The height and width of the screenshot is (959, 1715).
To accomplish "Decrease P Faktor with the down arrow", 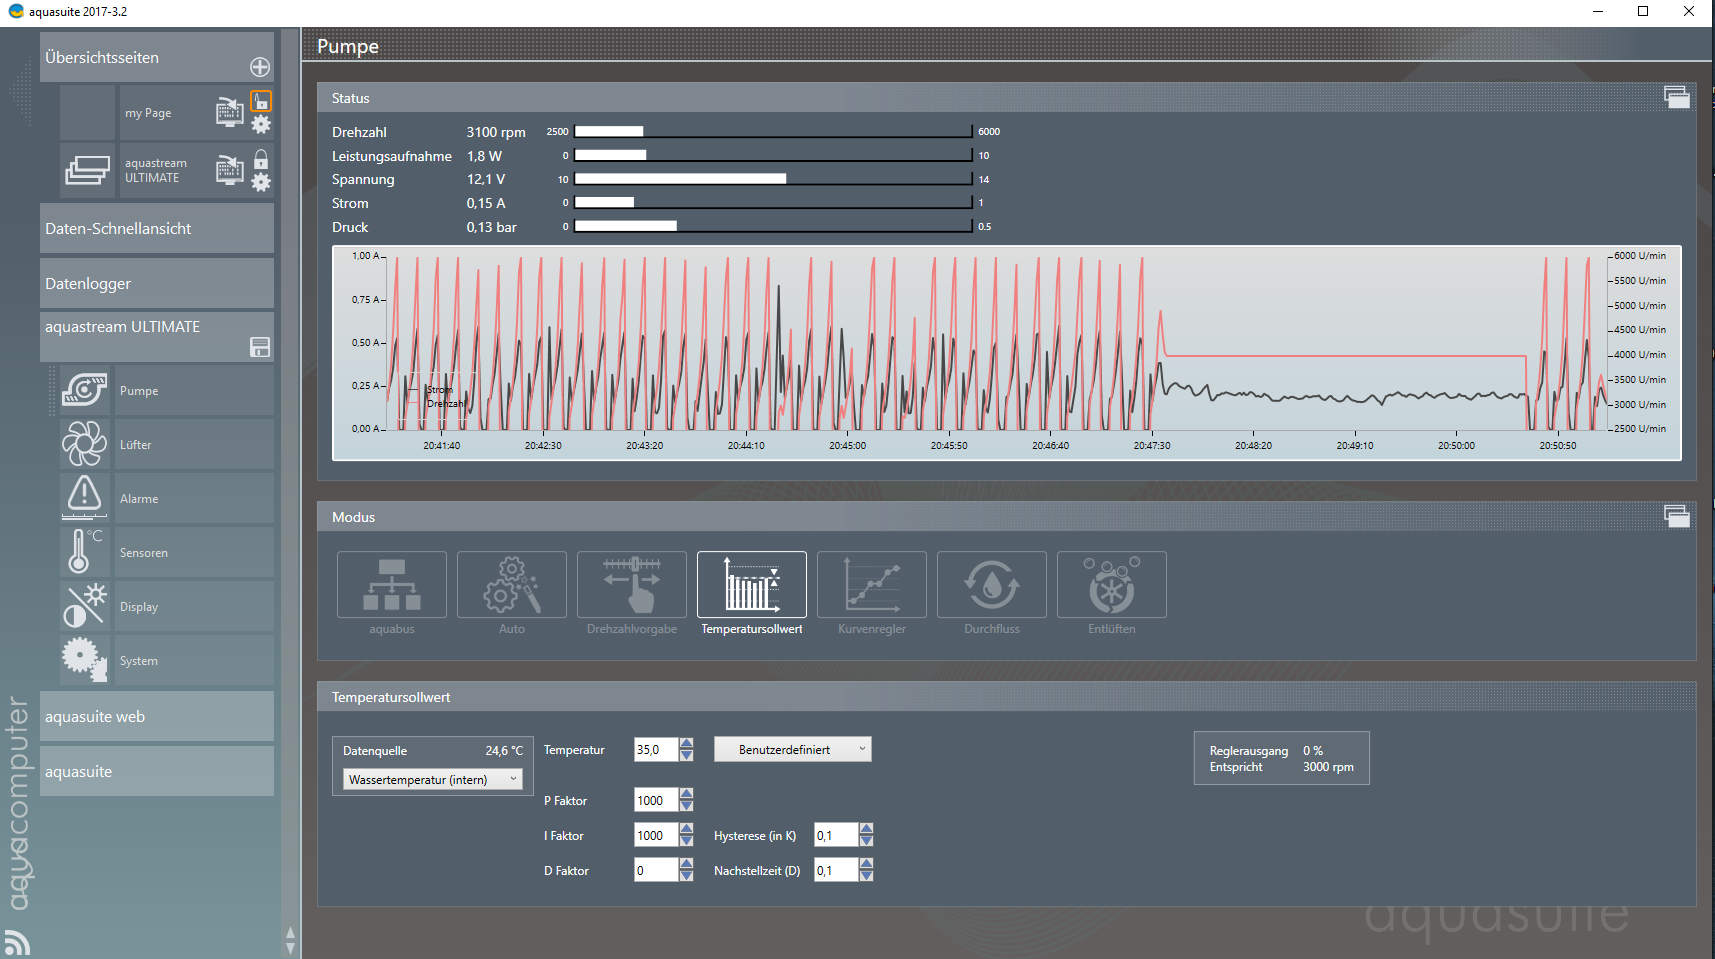I will (x=686, y=806).
